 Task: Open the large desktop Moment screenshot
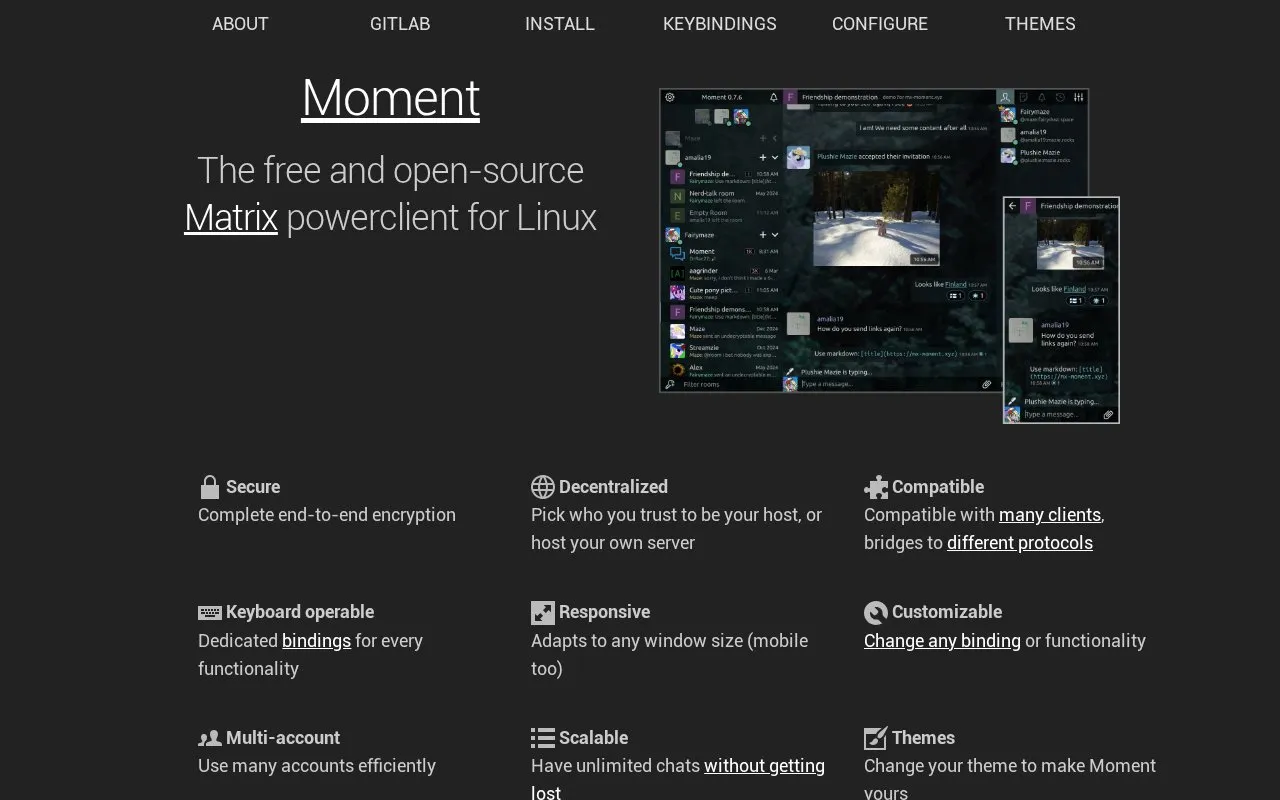830,240
